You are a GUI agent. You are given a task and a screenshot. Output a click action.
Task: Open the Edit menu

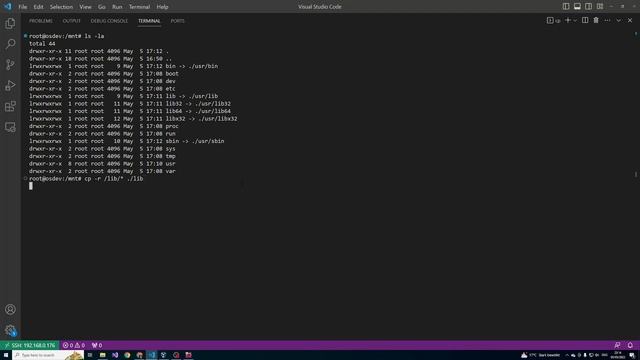click(38, 7)
